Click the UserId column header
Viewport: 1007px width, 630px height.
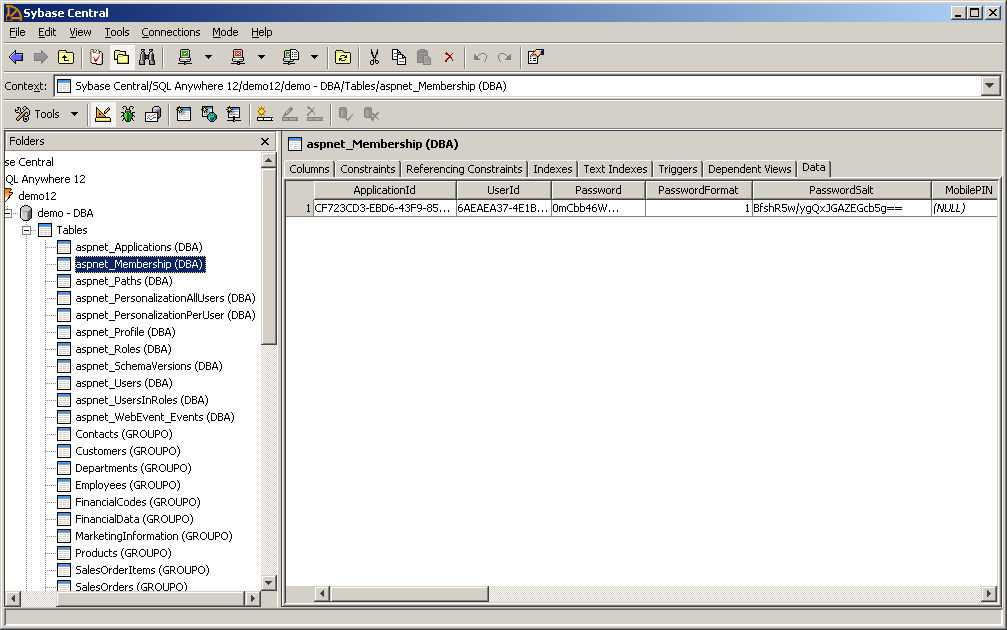point(504,190)
